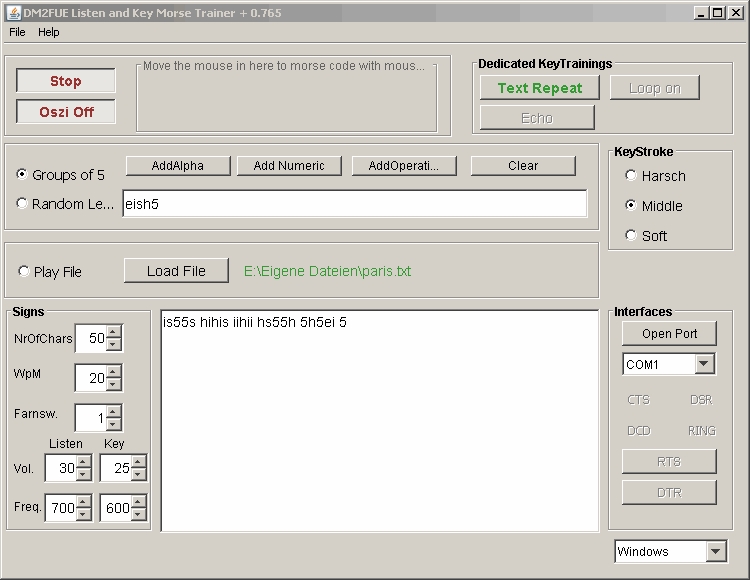The height and width of the screenshot is (580, 750).
Task: Increase Key frequency with up arrow
Action: (138, 501)
